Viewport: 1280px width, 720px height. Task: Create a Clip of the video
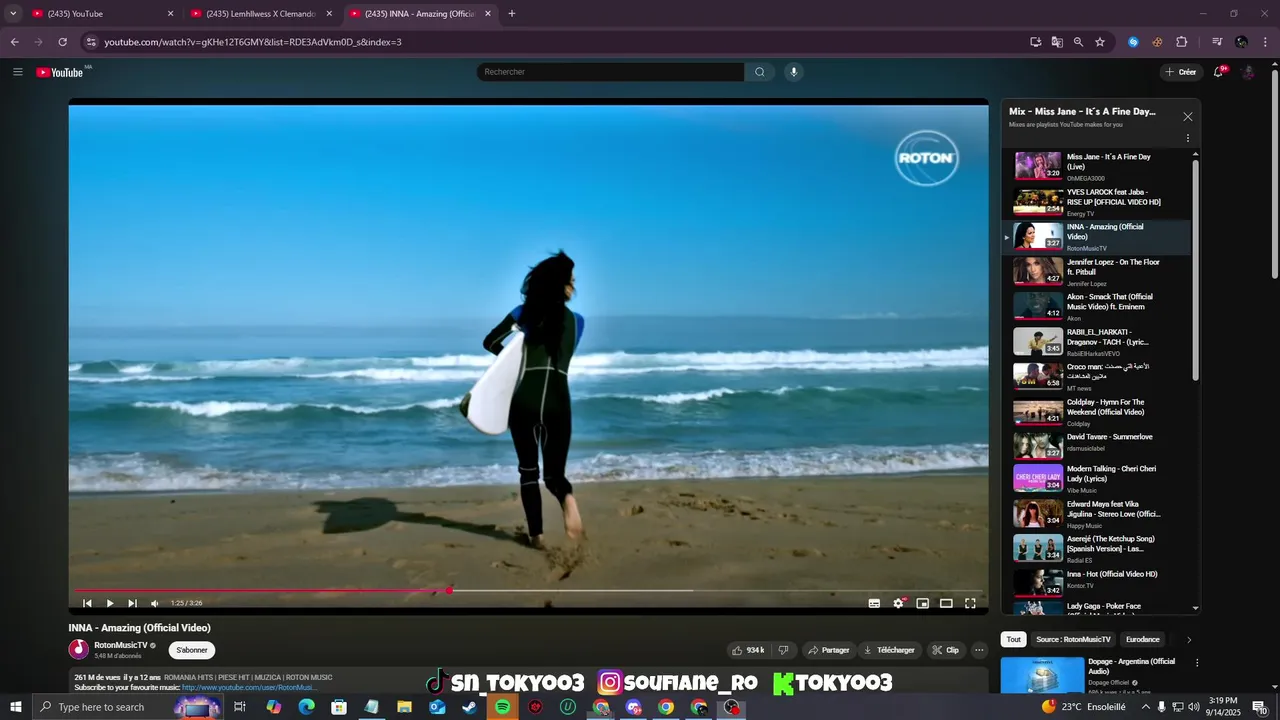945,650
